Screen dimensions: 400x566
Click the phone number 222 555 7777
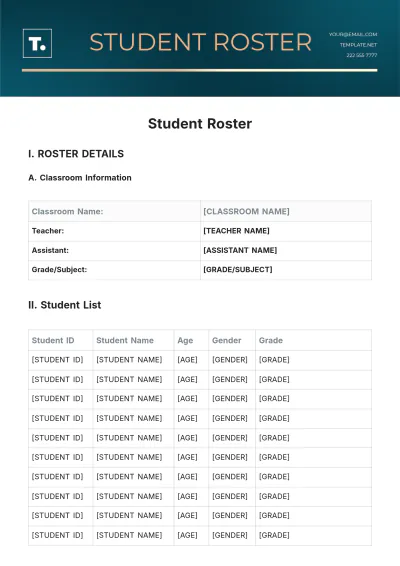(x=362, y=55)
